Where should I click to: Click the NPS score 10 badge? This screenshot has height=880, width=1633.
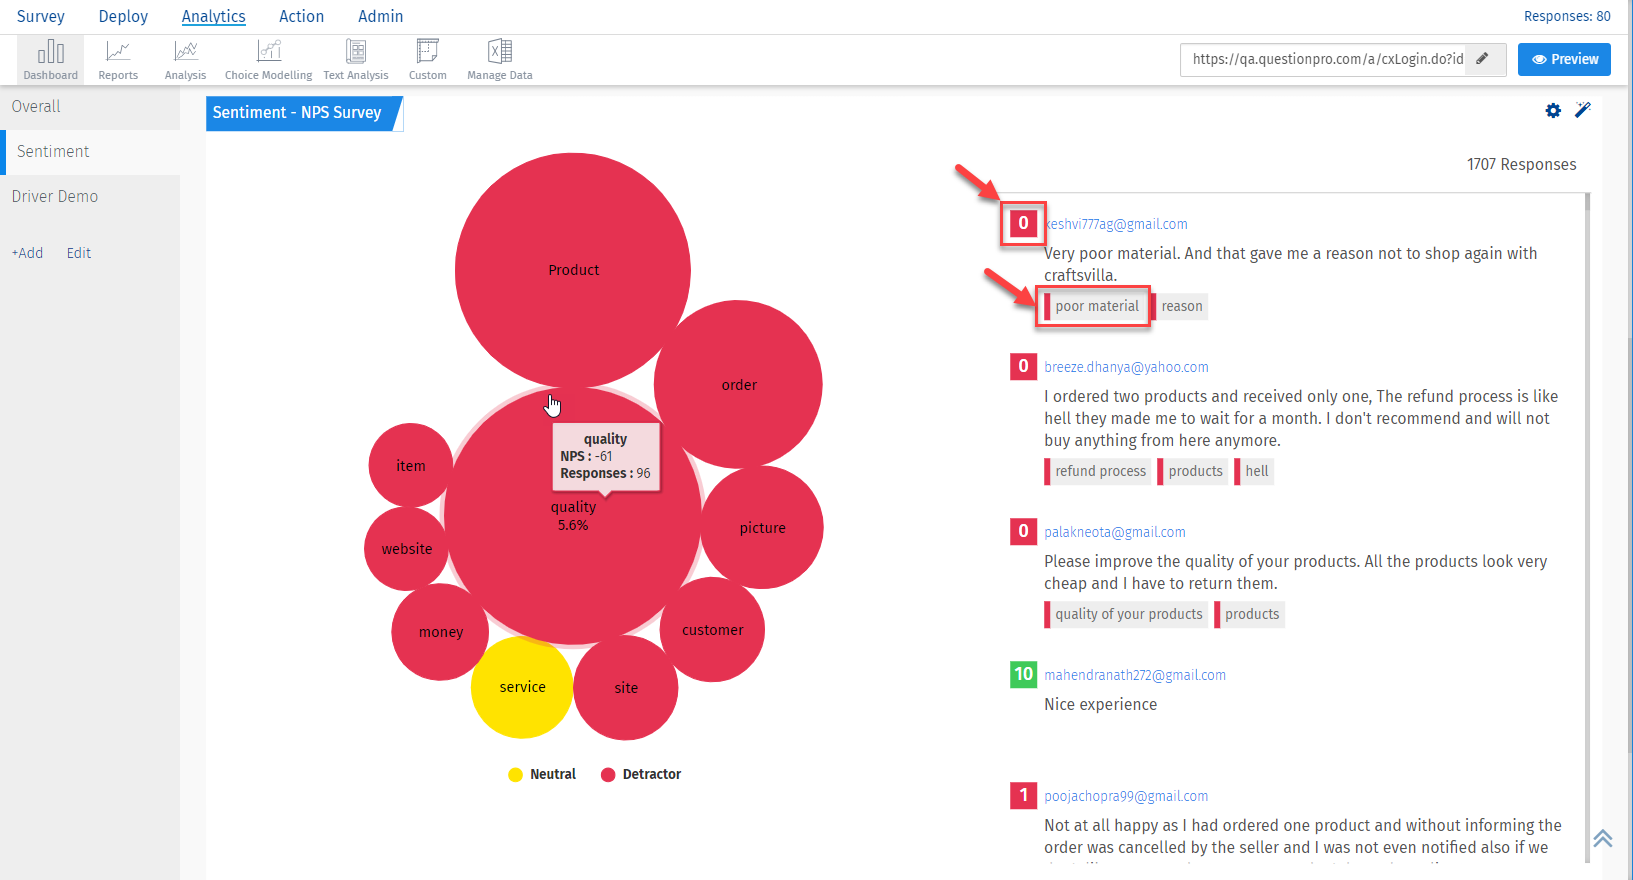(x=1023, y=674)
